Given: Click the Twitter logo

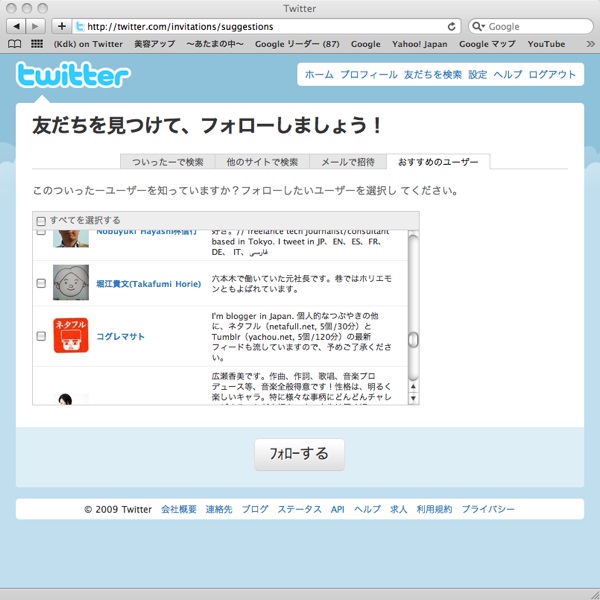Looking at the screenshot, I should pyautogui.click(x=73, y=75).
